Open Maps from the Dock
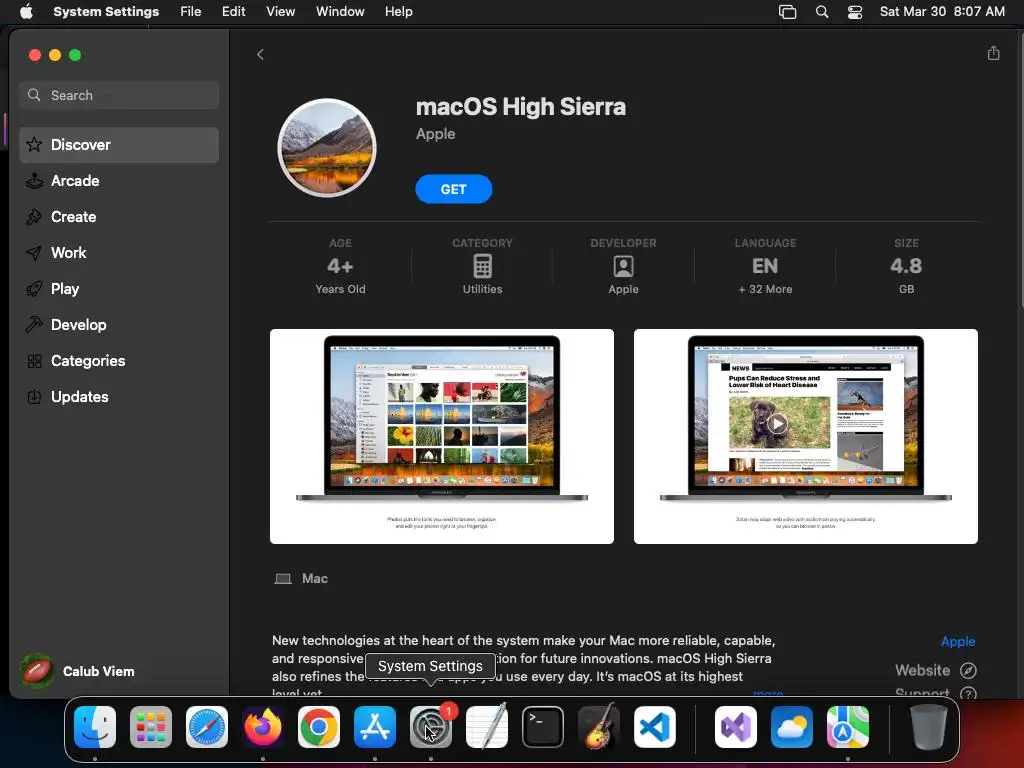 (848, 727)
